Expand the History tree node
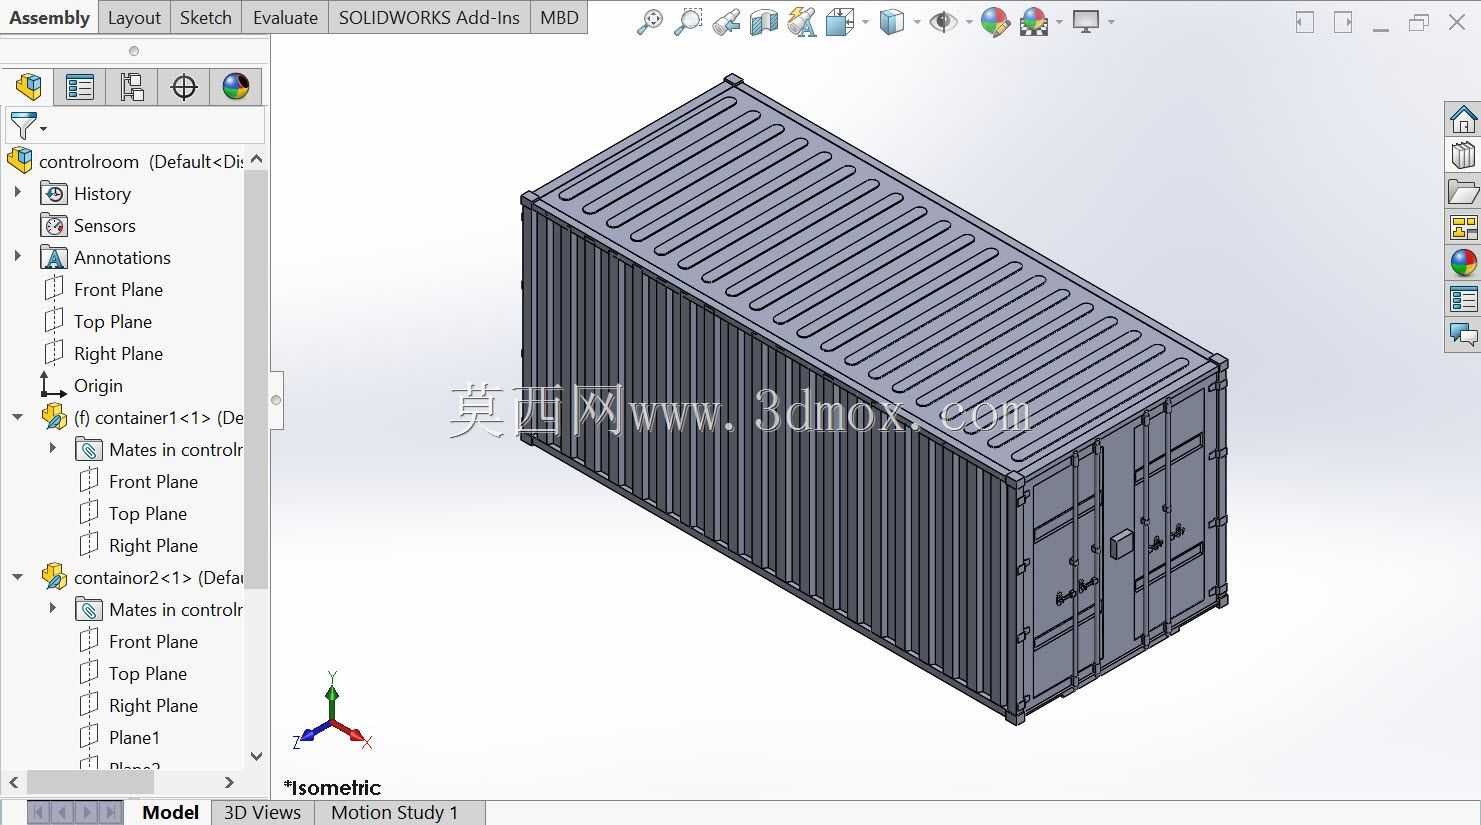1481x825 pixels. (17, 193)
